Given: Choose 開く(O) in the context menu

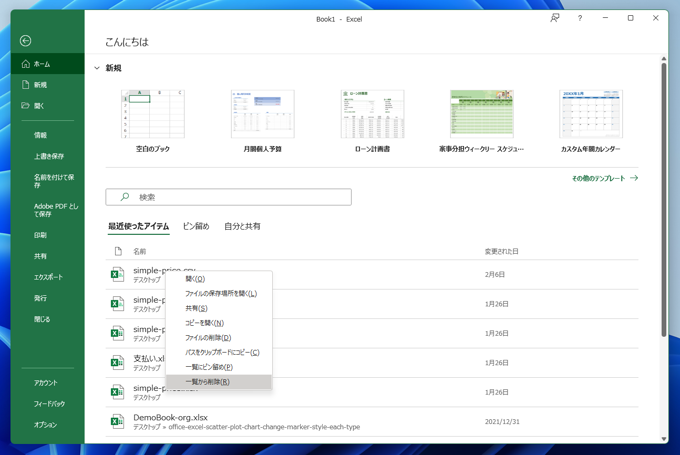Looking at the screenshot, I should point(219,279).
